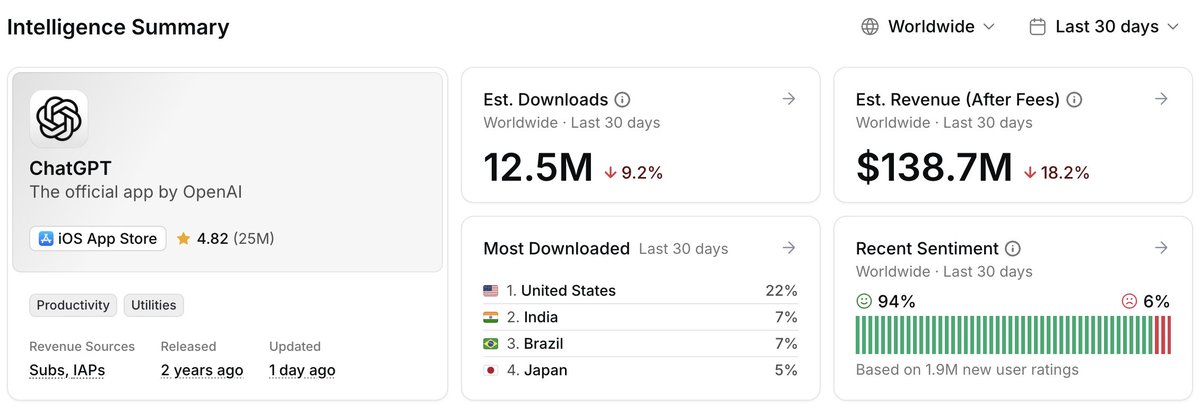Click the 22% United States share
The height and width of the screenshot is (406, 1200).
click(781, 291)
